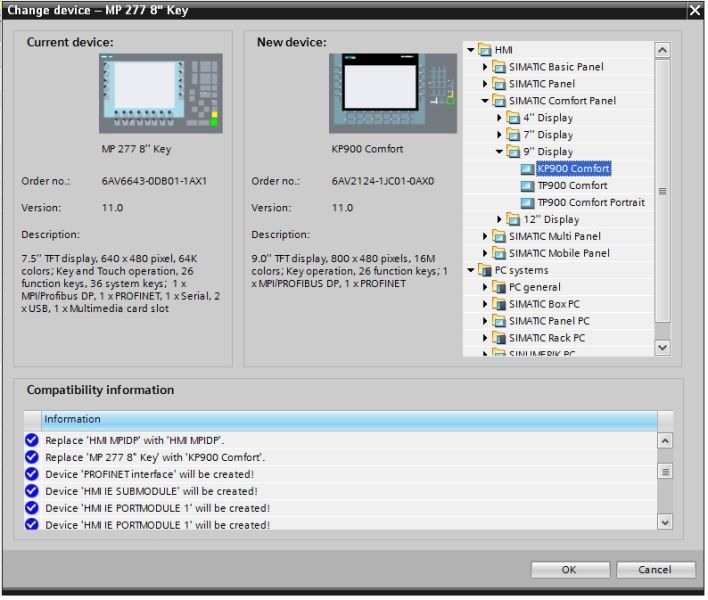The height and width of the screenshot is (600, 708).
Task: Click the 9" Display folder icon
Action: (x=515, y=152)
